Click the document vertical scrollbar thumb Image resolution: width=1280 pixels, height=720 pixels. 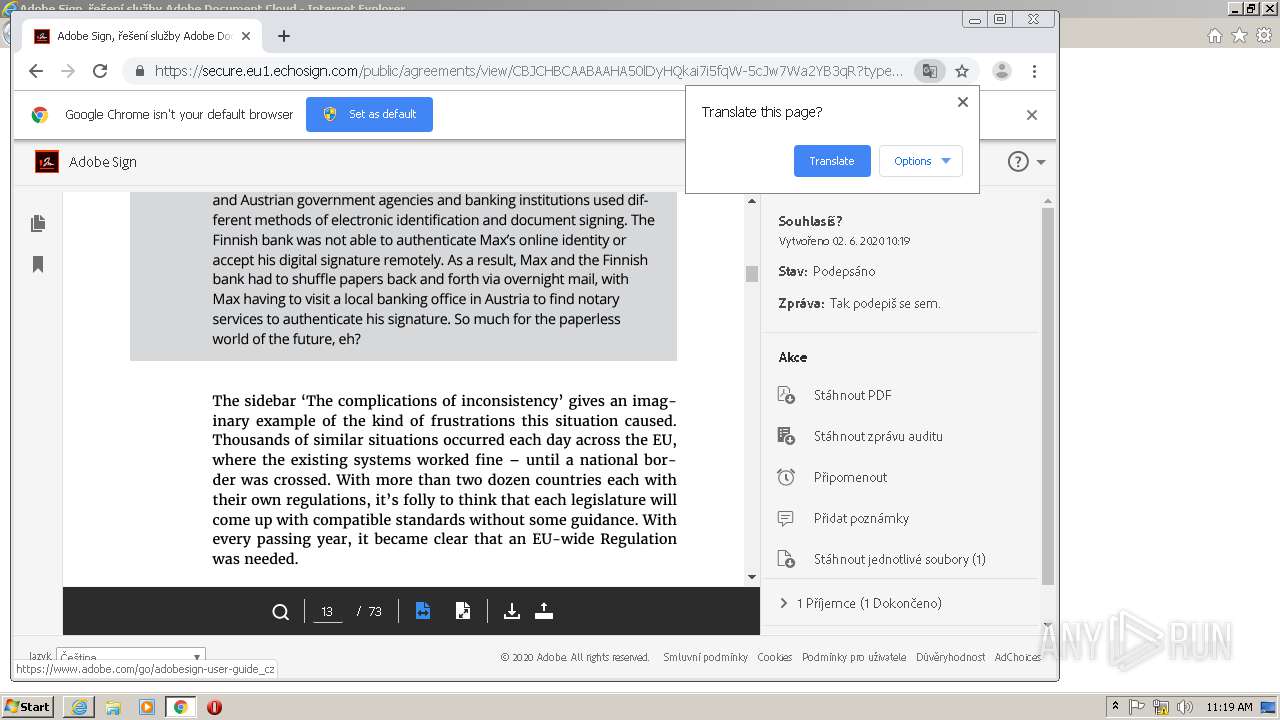(x=752, y=274)
